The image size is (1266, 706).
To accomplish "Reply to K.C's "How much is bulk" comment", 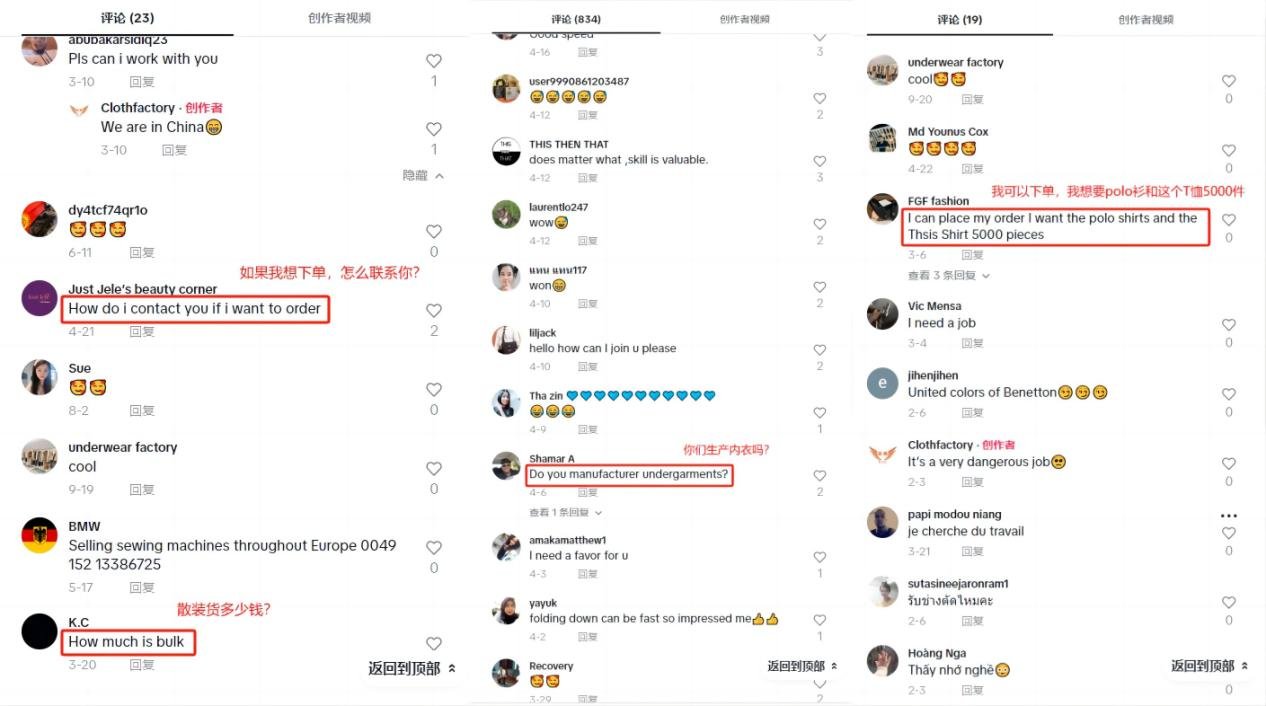I will point(142,665).
